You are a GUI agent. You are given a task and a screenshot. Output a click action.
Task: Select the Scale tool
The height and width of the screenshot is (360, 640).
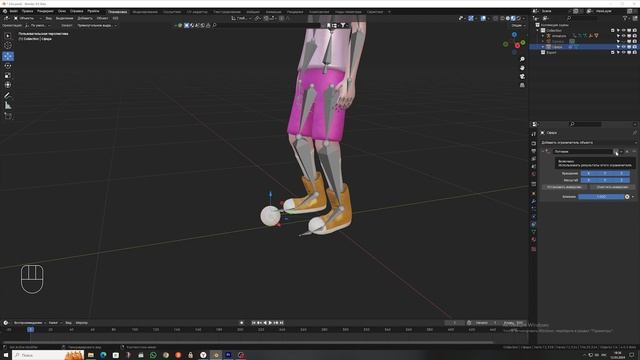pyautogui.click(x=8, y=76)
